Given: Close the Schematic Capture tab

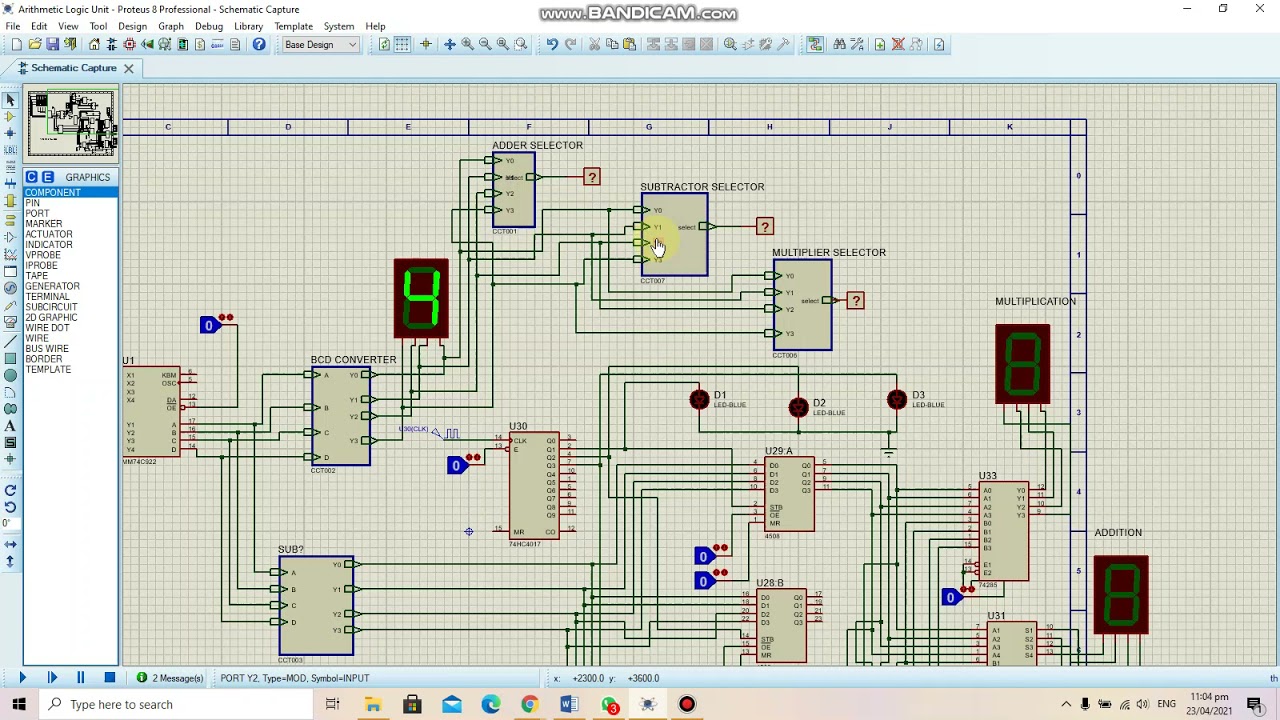Looking at the screenshot, I should (x=128, y=68).
